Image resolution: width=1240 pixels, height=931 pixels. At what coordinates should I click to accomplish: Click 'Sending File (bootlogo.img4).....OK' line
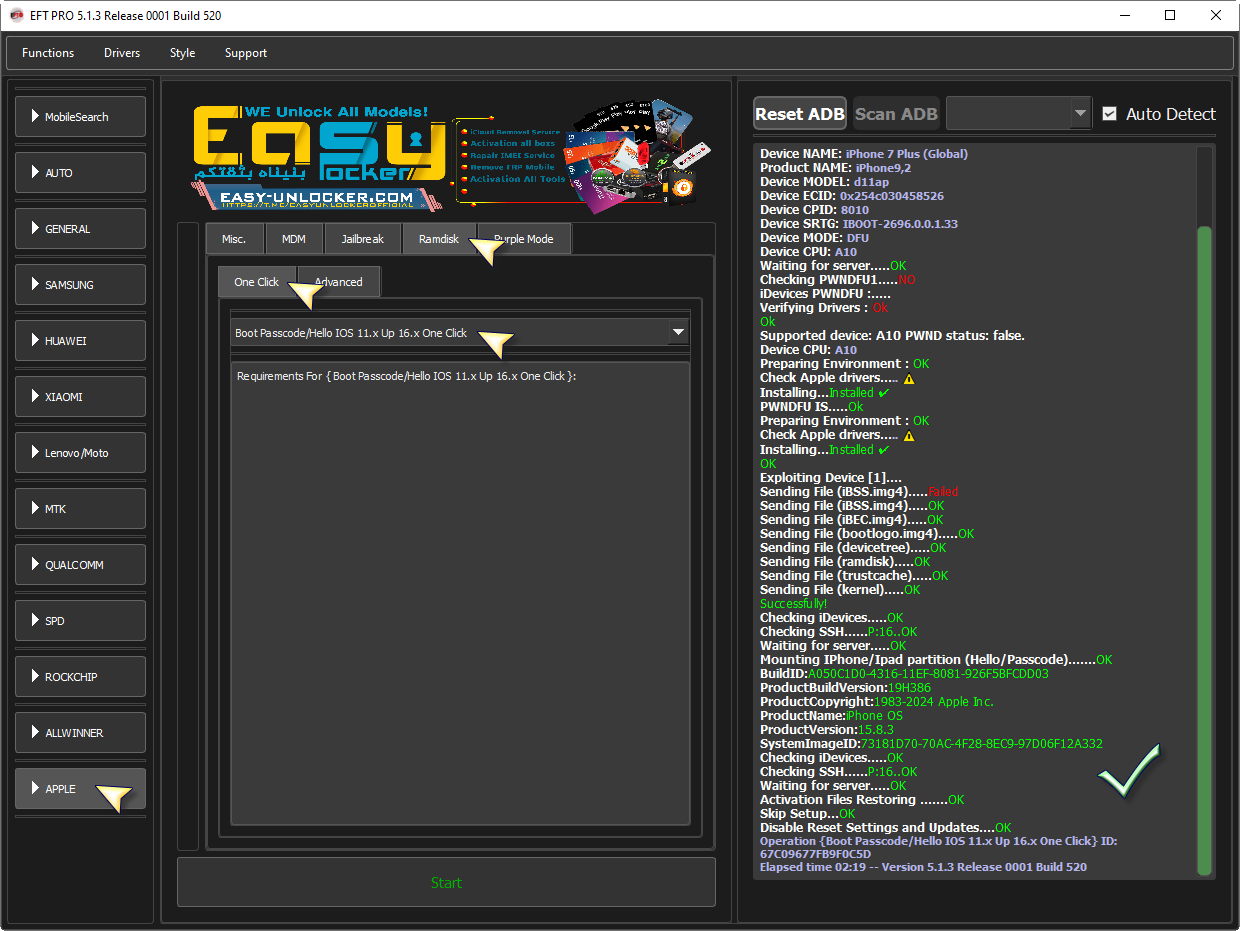(x=867, y=534)
